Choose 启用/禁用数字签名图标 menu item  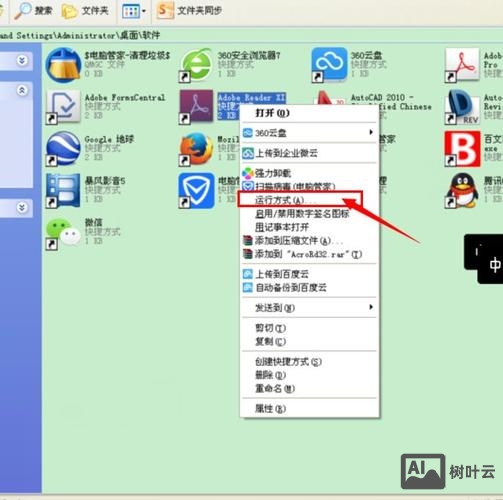309,214
